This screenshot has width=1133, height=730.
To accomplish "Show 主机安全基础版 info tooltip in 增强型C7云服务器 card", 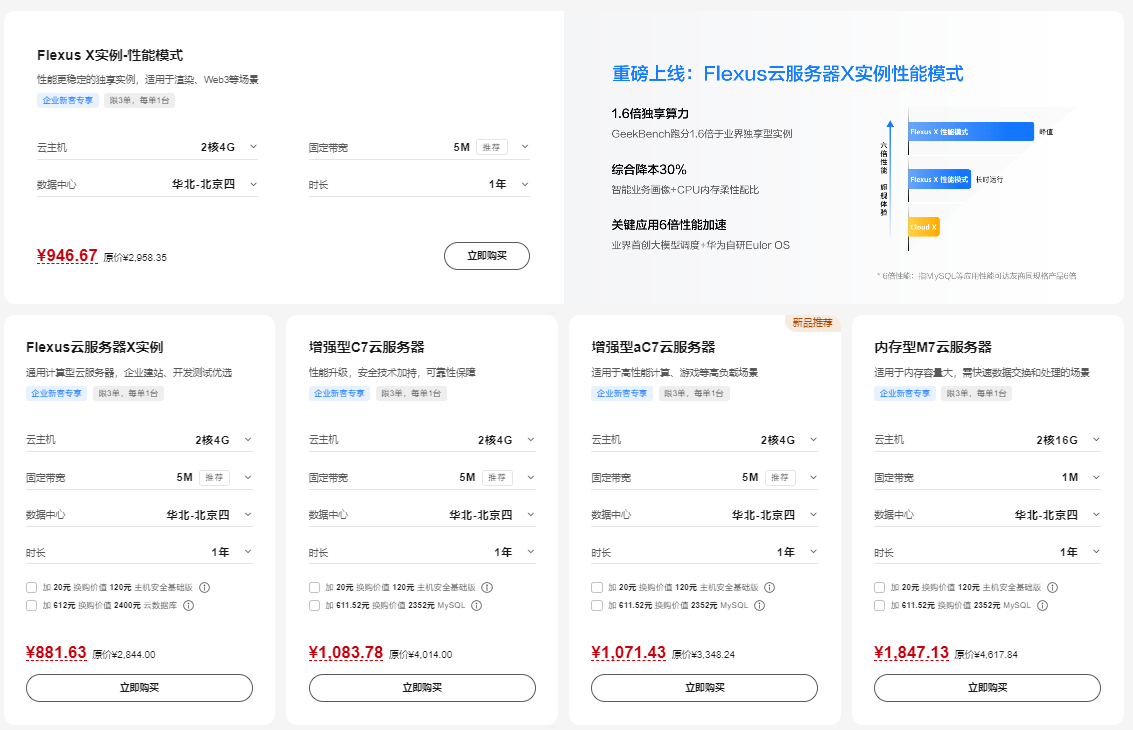I will point(487,588).
